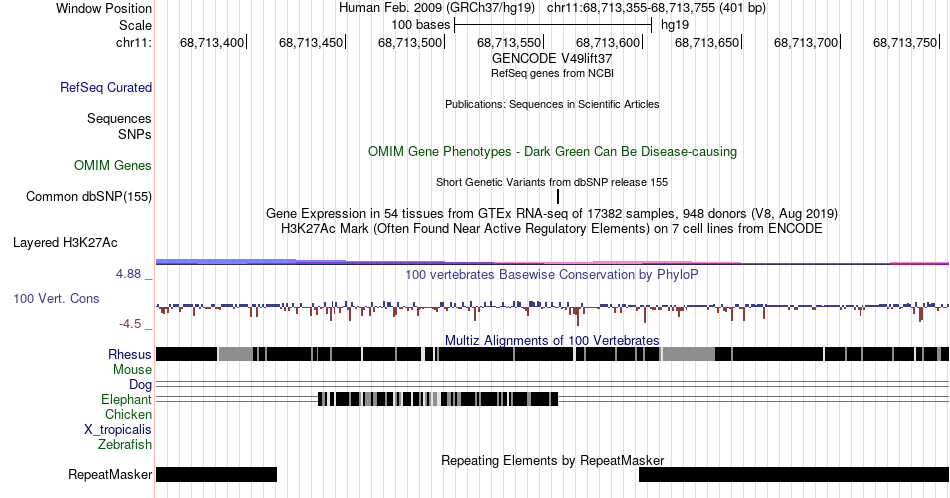Select the Common dbSNP(155) track label
This screenshot has width=950, height=498.
[x=88, y=196]
